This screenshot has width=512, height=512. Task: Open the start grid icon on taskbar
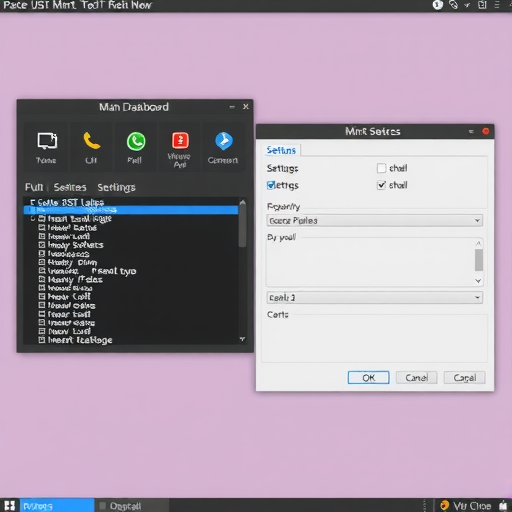point(10,506)
